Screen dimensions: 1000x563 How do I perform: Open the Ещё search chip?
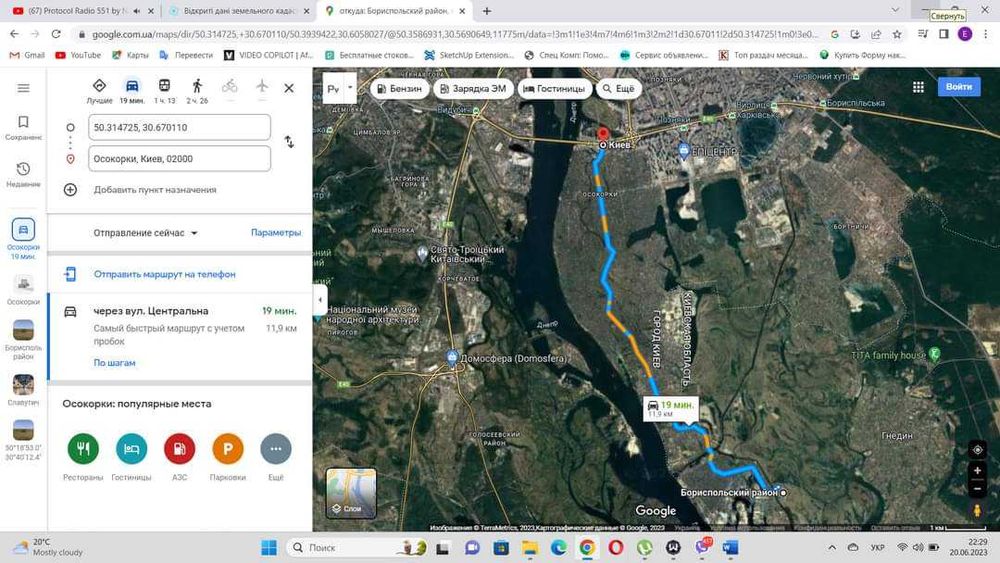coord(619,89)
